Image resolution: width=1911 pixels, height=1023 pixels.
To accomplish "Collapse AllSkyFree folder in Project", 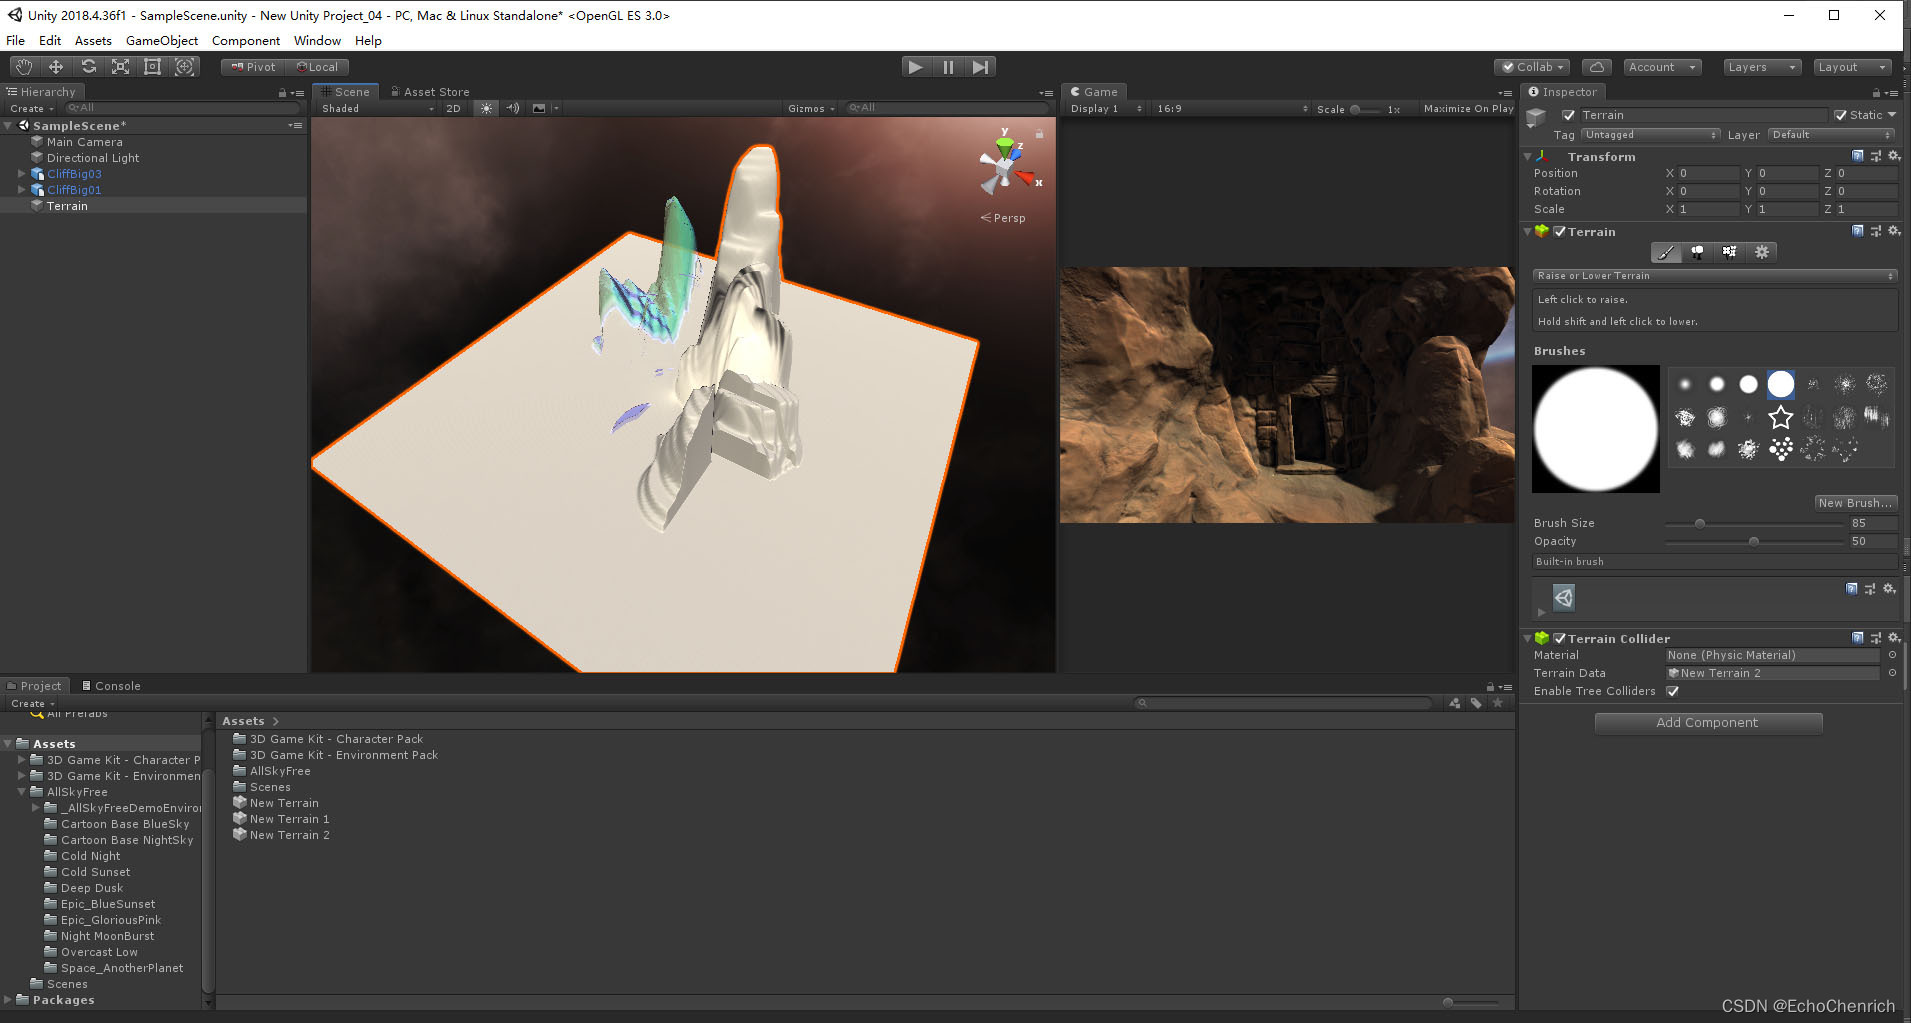I will point(21,792).
